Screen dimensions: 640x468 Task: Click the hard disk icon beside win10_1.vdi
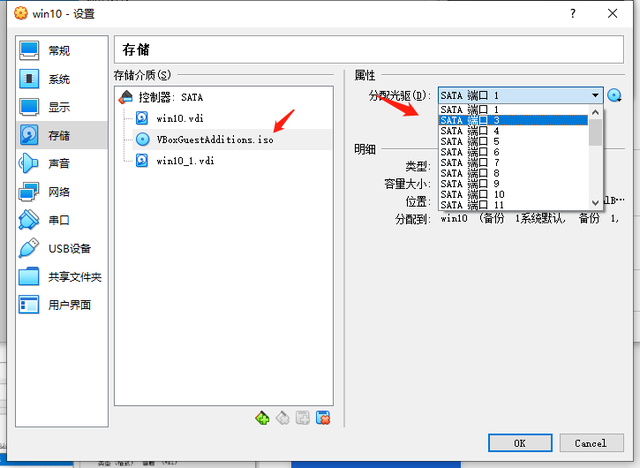pos(142,161)
